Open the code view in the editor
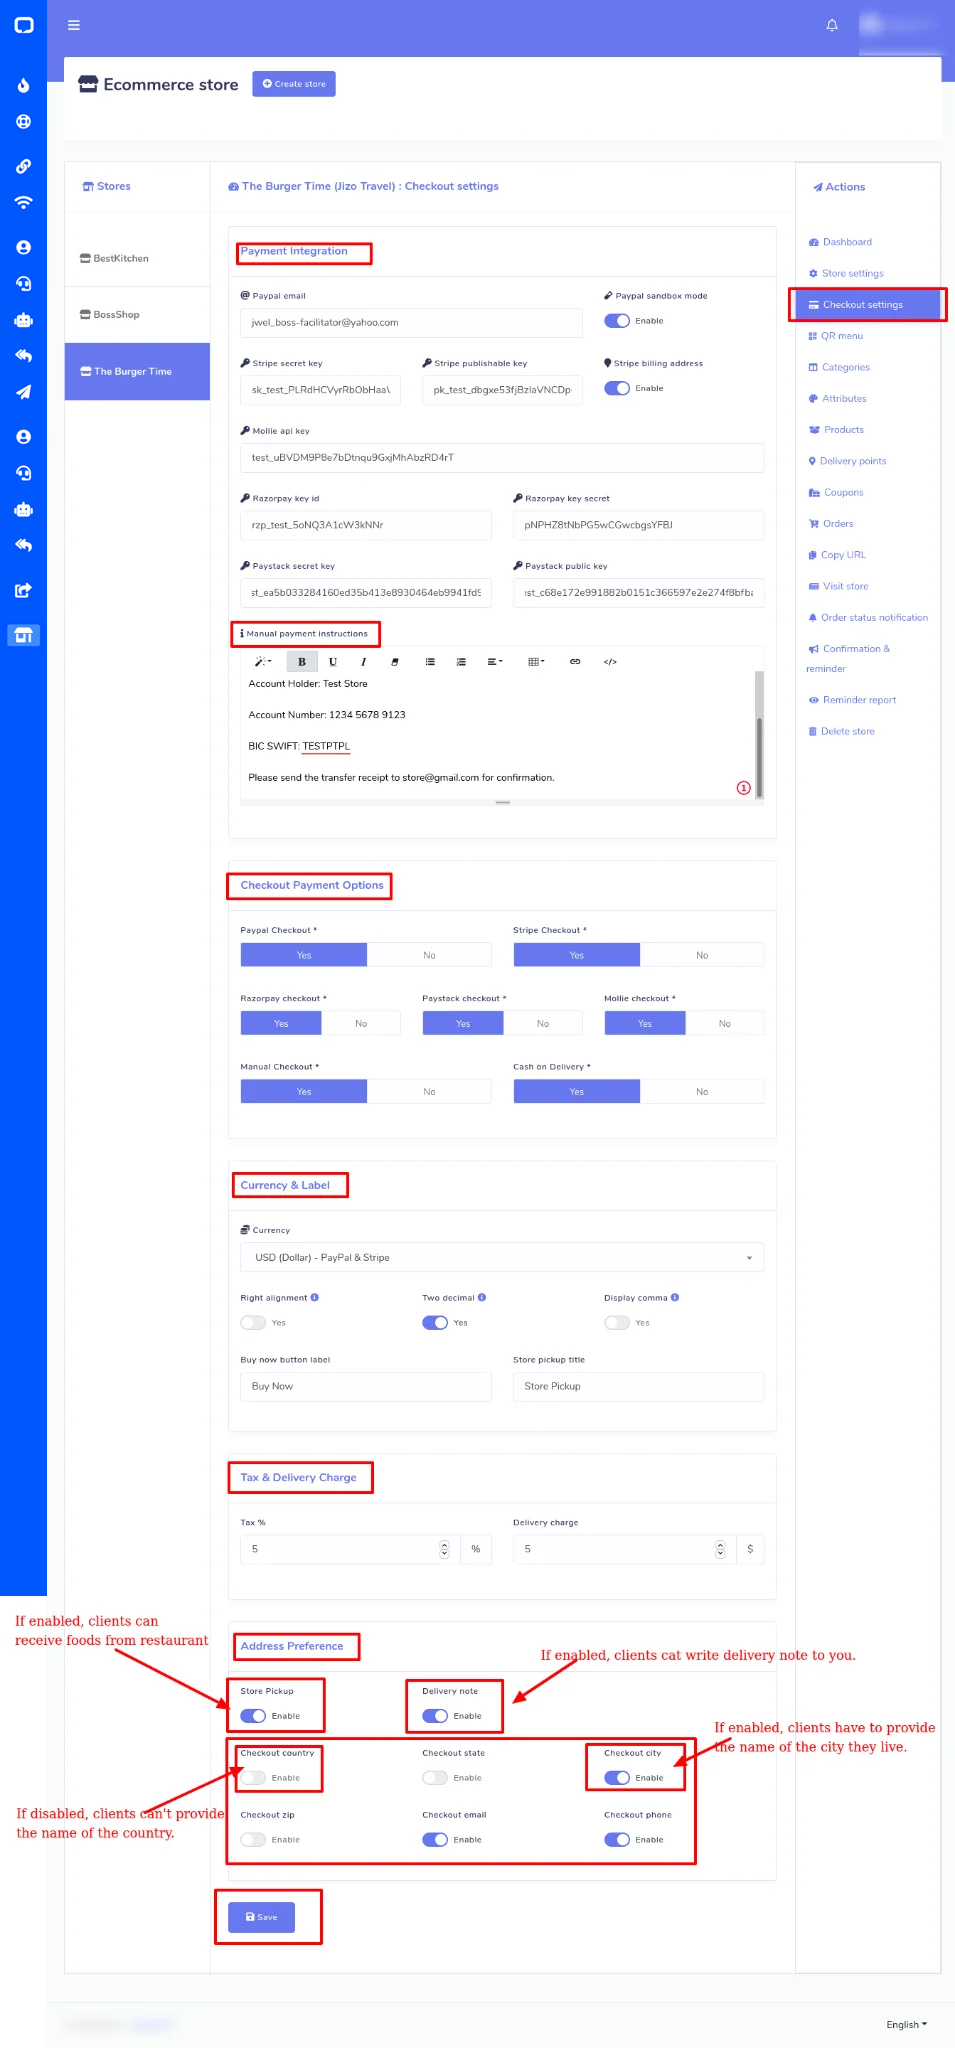Image resolution: width=955 pixels, height=2048 pixels. click(610, 662)
